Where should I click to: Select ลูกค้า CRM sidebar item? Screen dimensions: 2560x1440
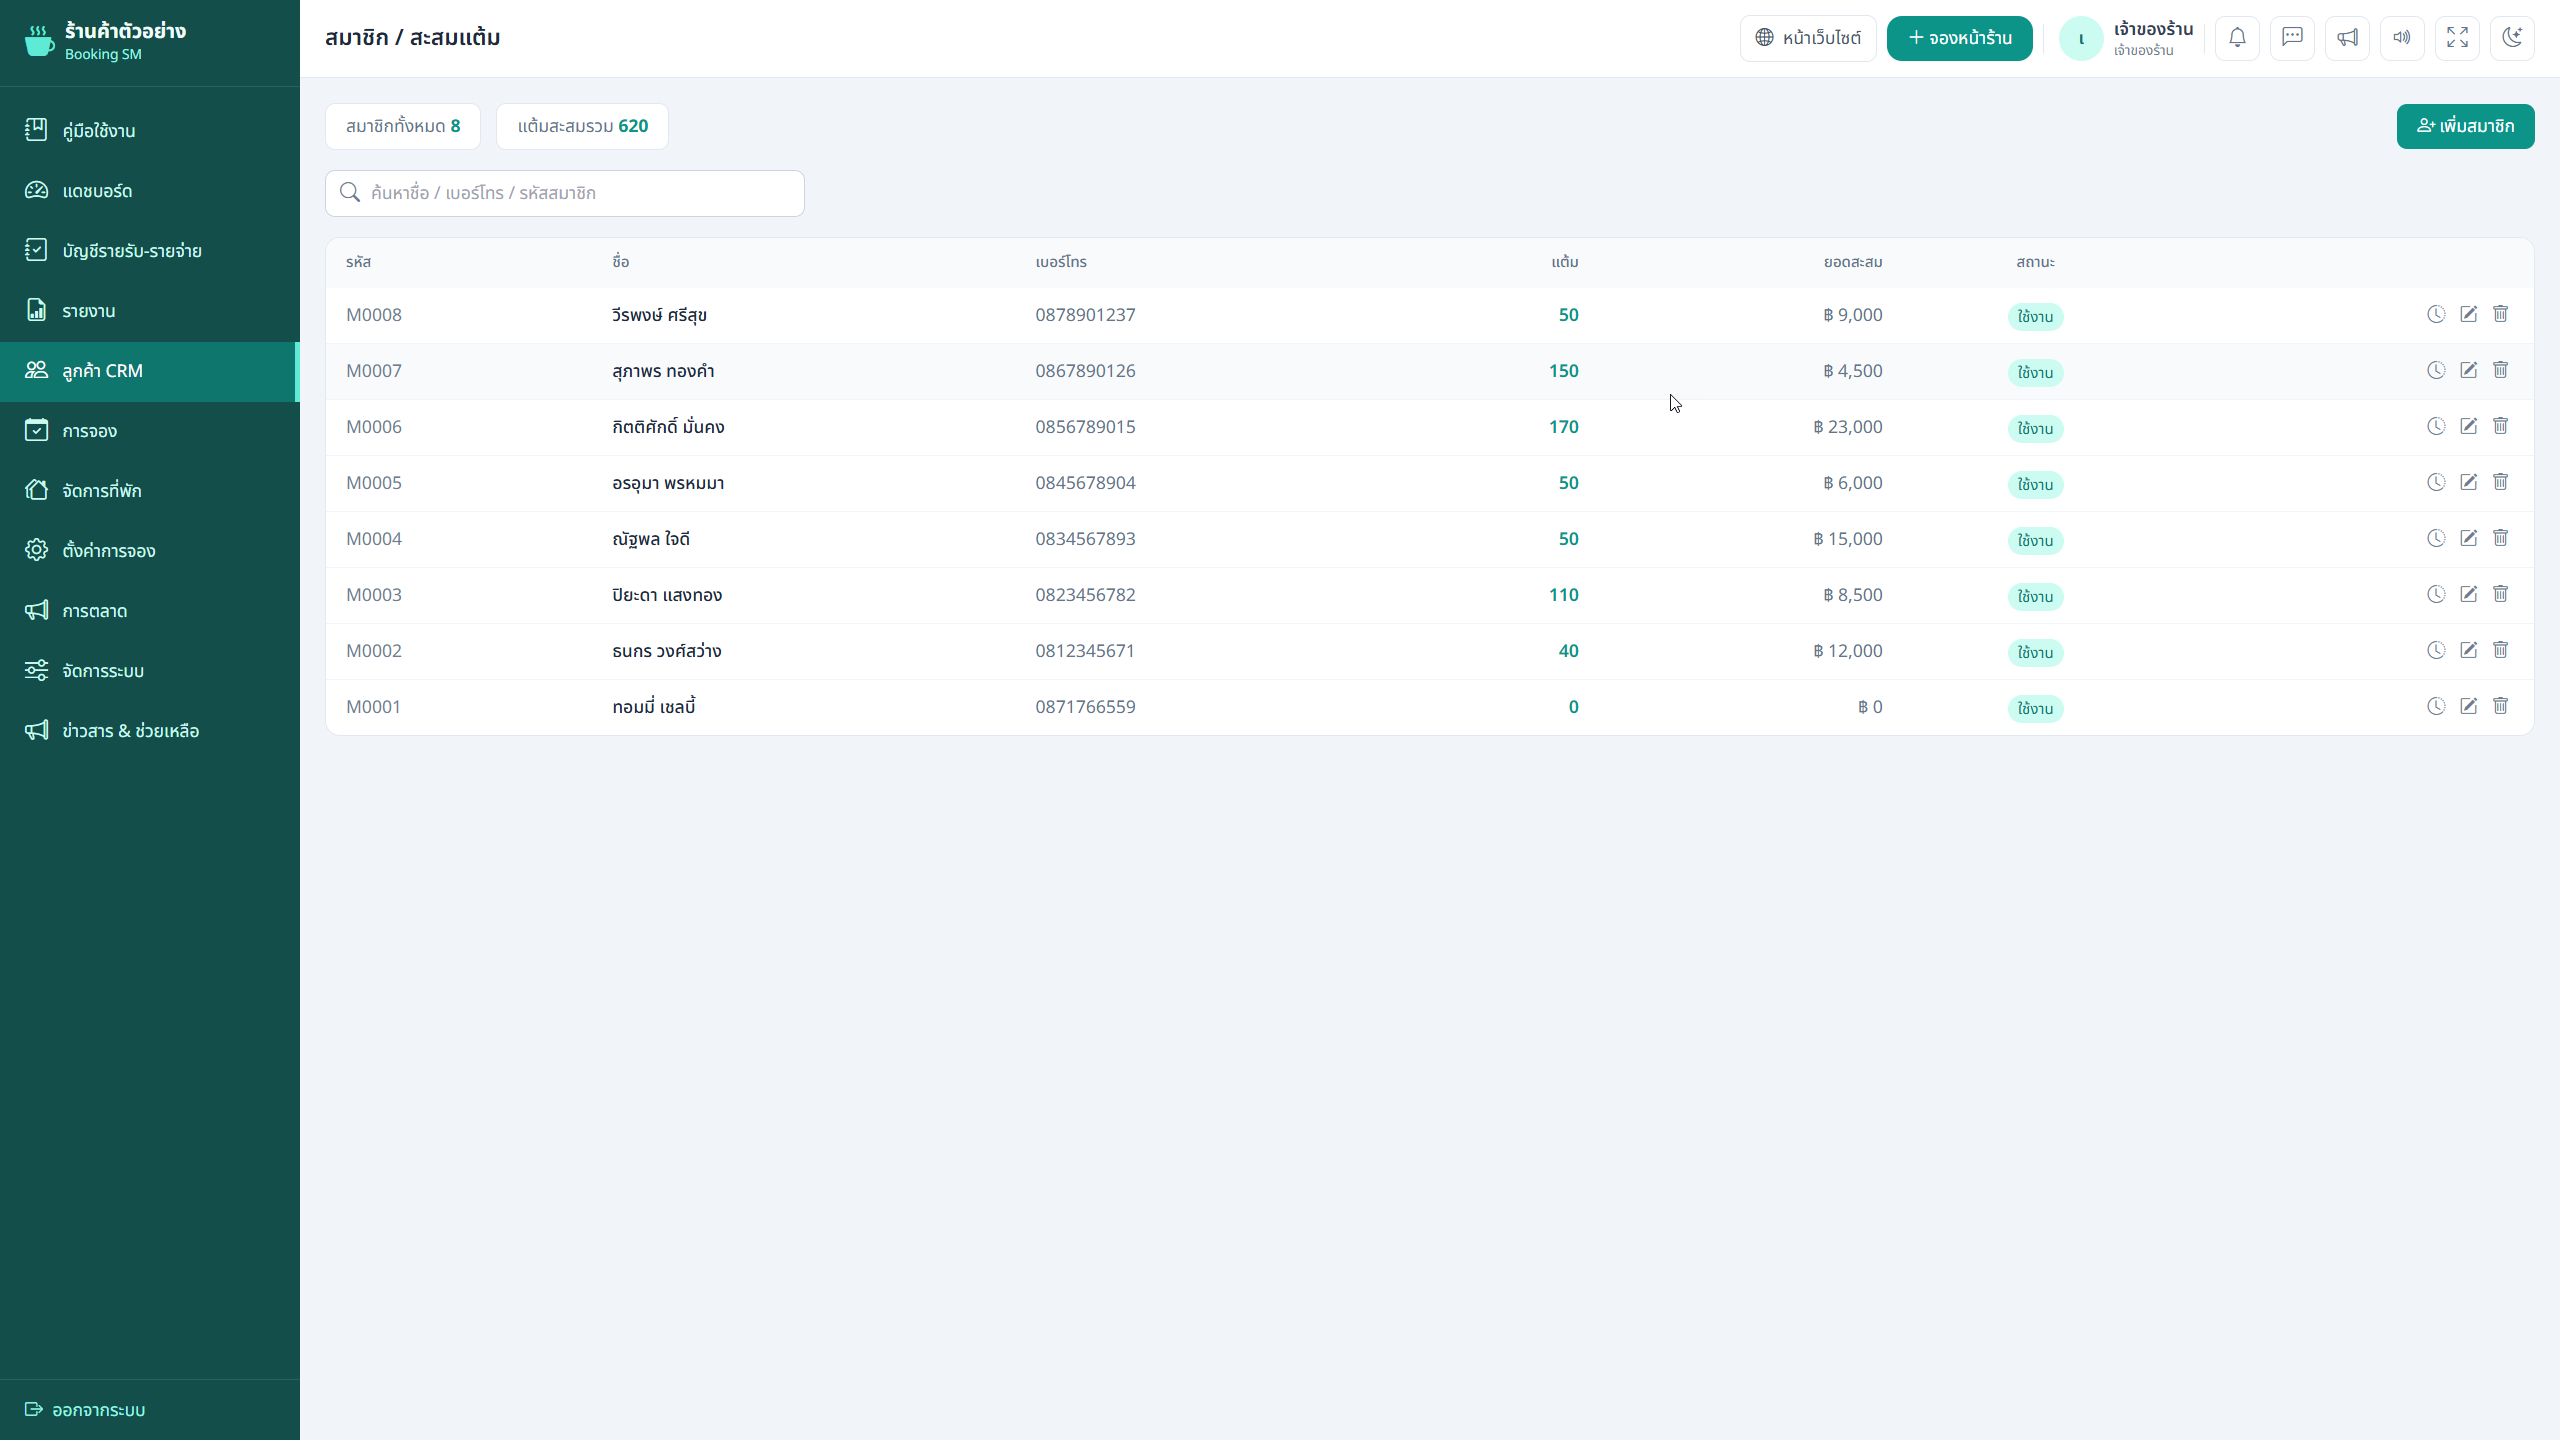(150, 371)
